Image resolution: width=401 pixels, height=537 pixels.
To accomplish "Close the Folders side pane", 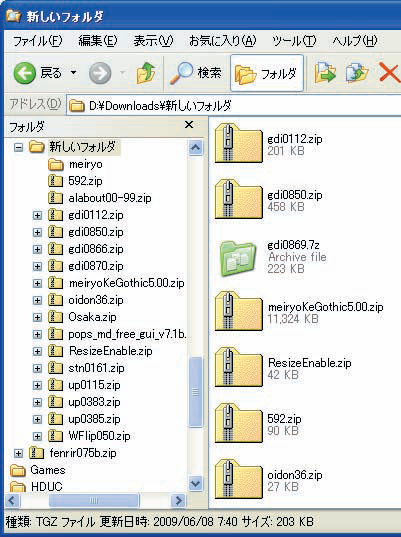I will 189,125.
